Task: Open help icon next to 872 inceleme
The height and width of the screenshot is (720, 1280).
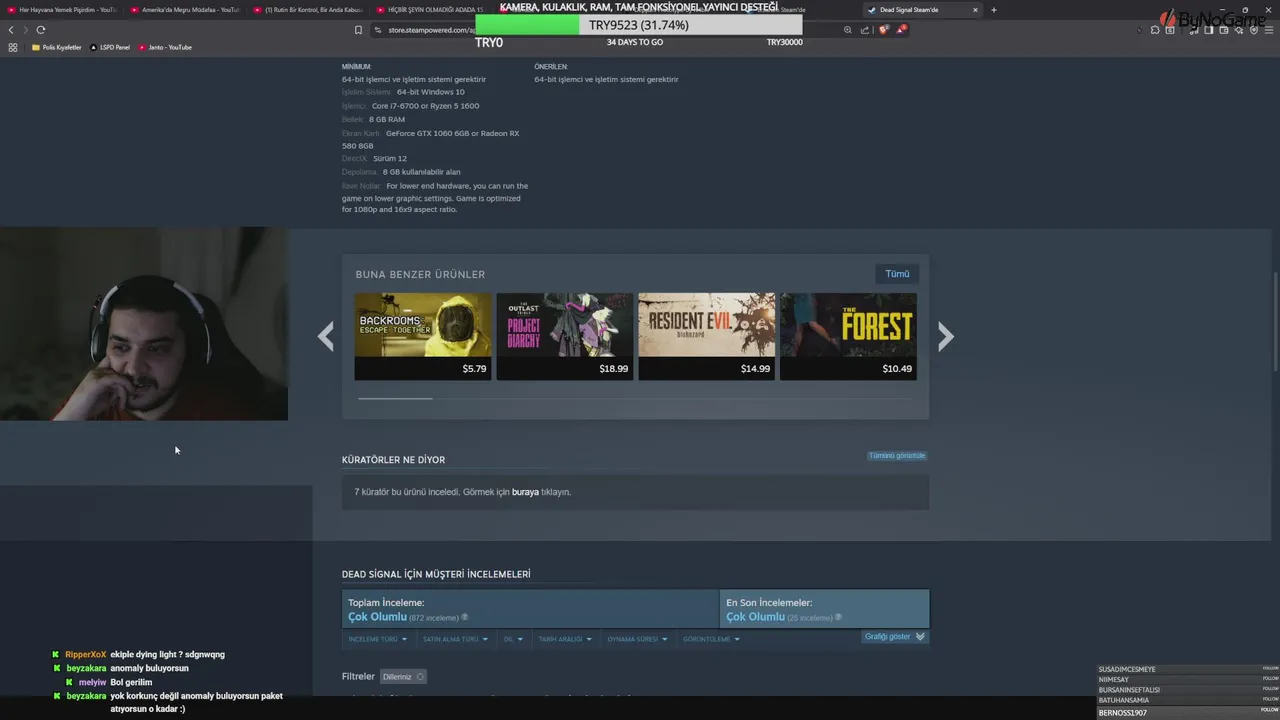Action: [x=465, y=618]
